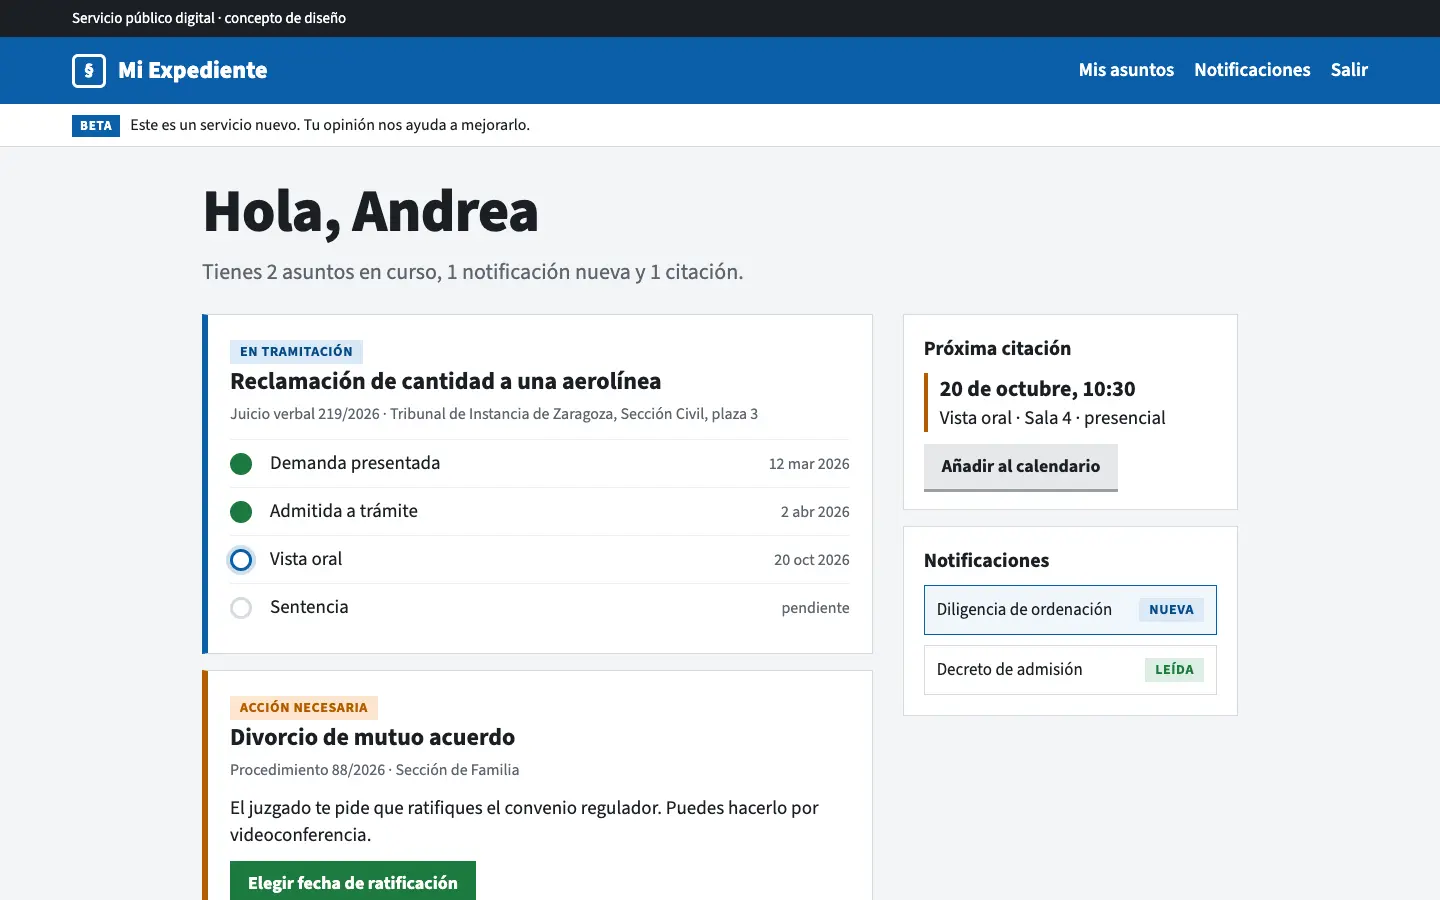Click the Admitida a trámite step label

coord(344,511)
